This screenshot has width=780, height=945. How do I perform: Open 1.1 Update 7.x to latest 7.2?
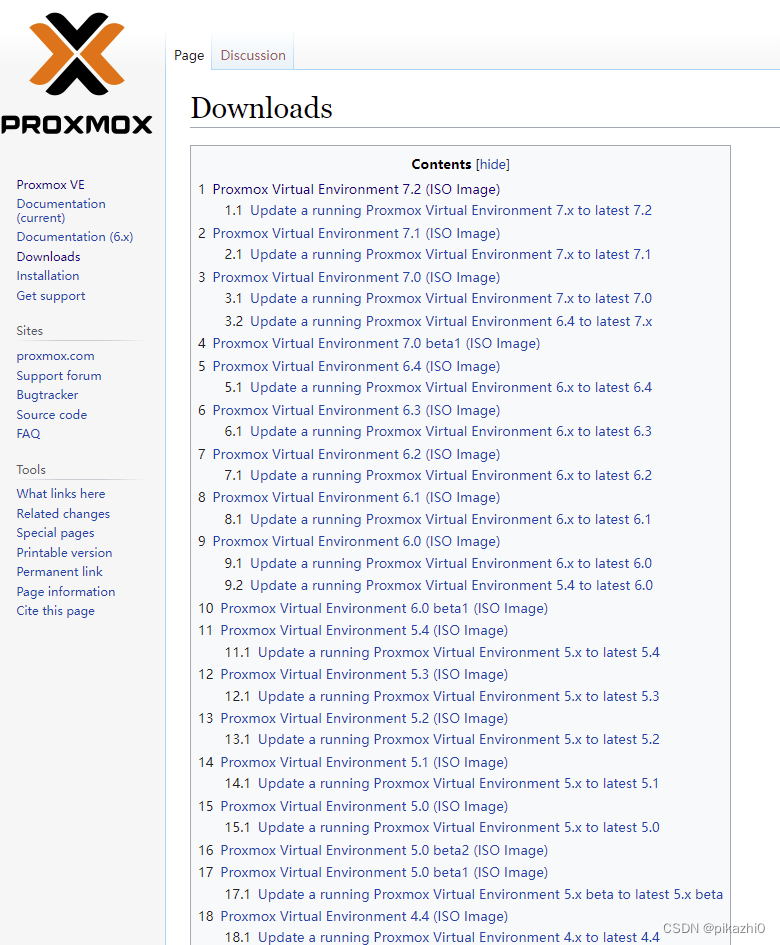[451, 211]
